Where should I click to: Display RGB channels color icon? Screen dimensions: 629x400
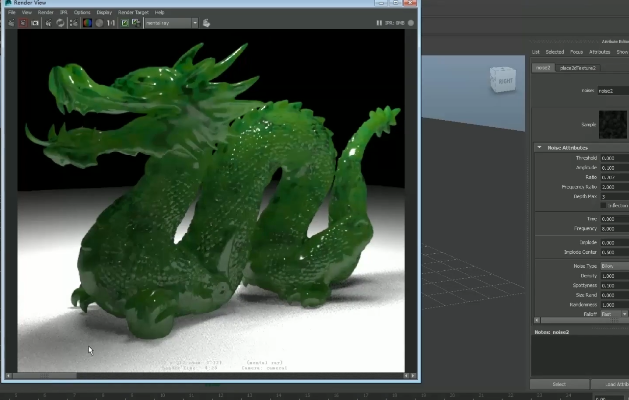click(x=87, y=22)
